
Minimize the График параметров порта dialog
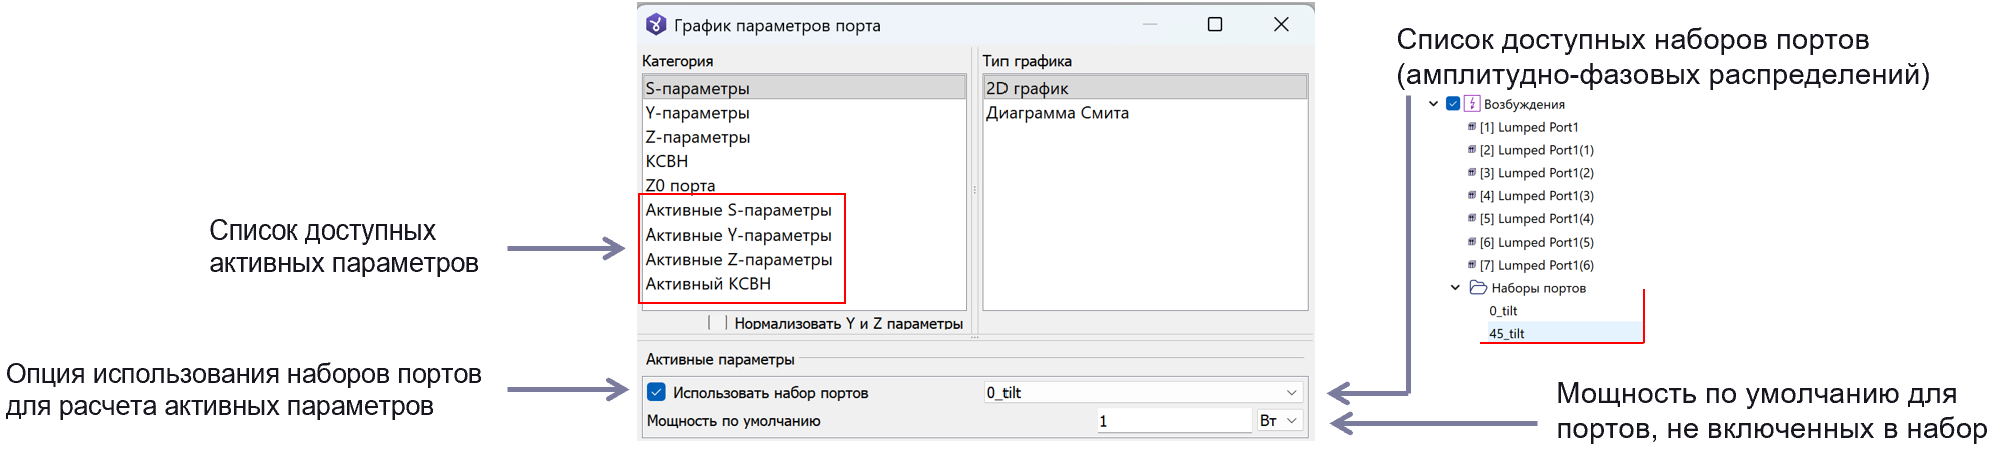point(1150,24)
